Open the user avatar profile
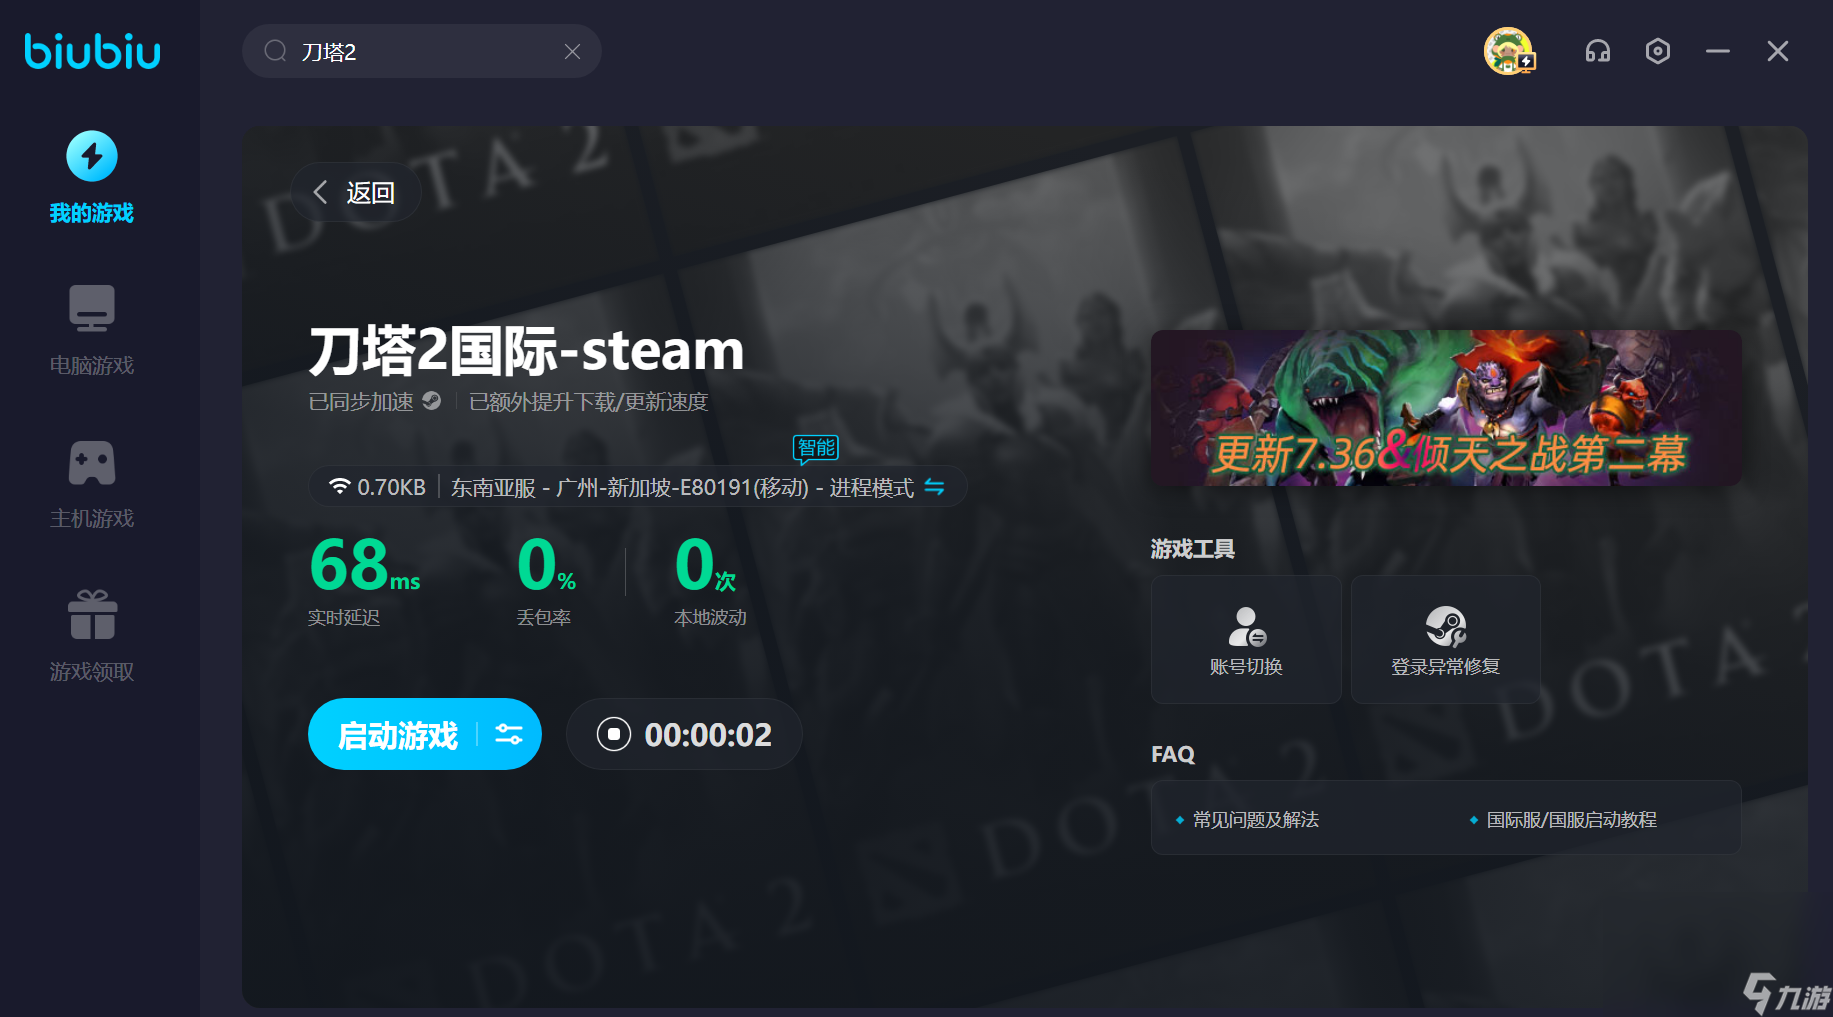 click(1508, 51)
